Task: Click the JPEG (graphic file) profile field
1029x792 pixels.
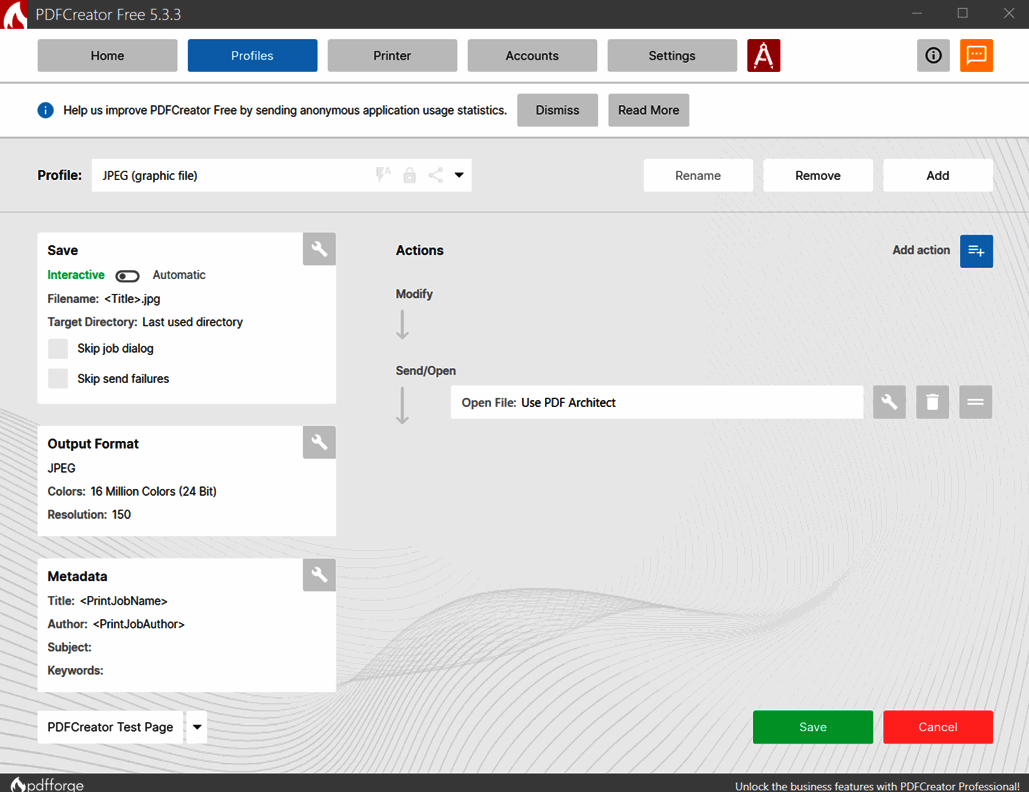Action: click(282, 175)
